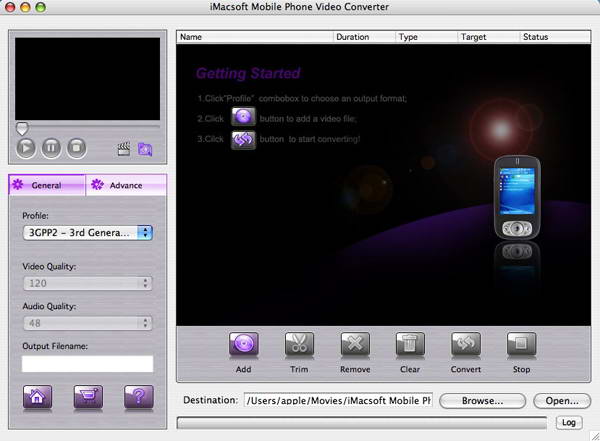
Task: Click the Add video disc icon in the toolbar
Action: tap(244, 344)
